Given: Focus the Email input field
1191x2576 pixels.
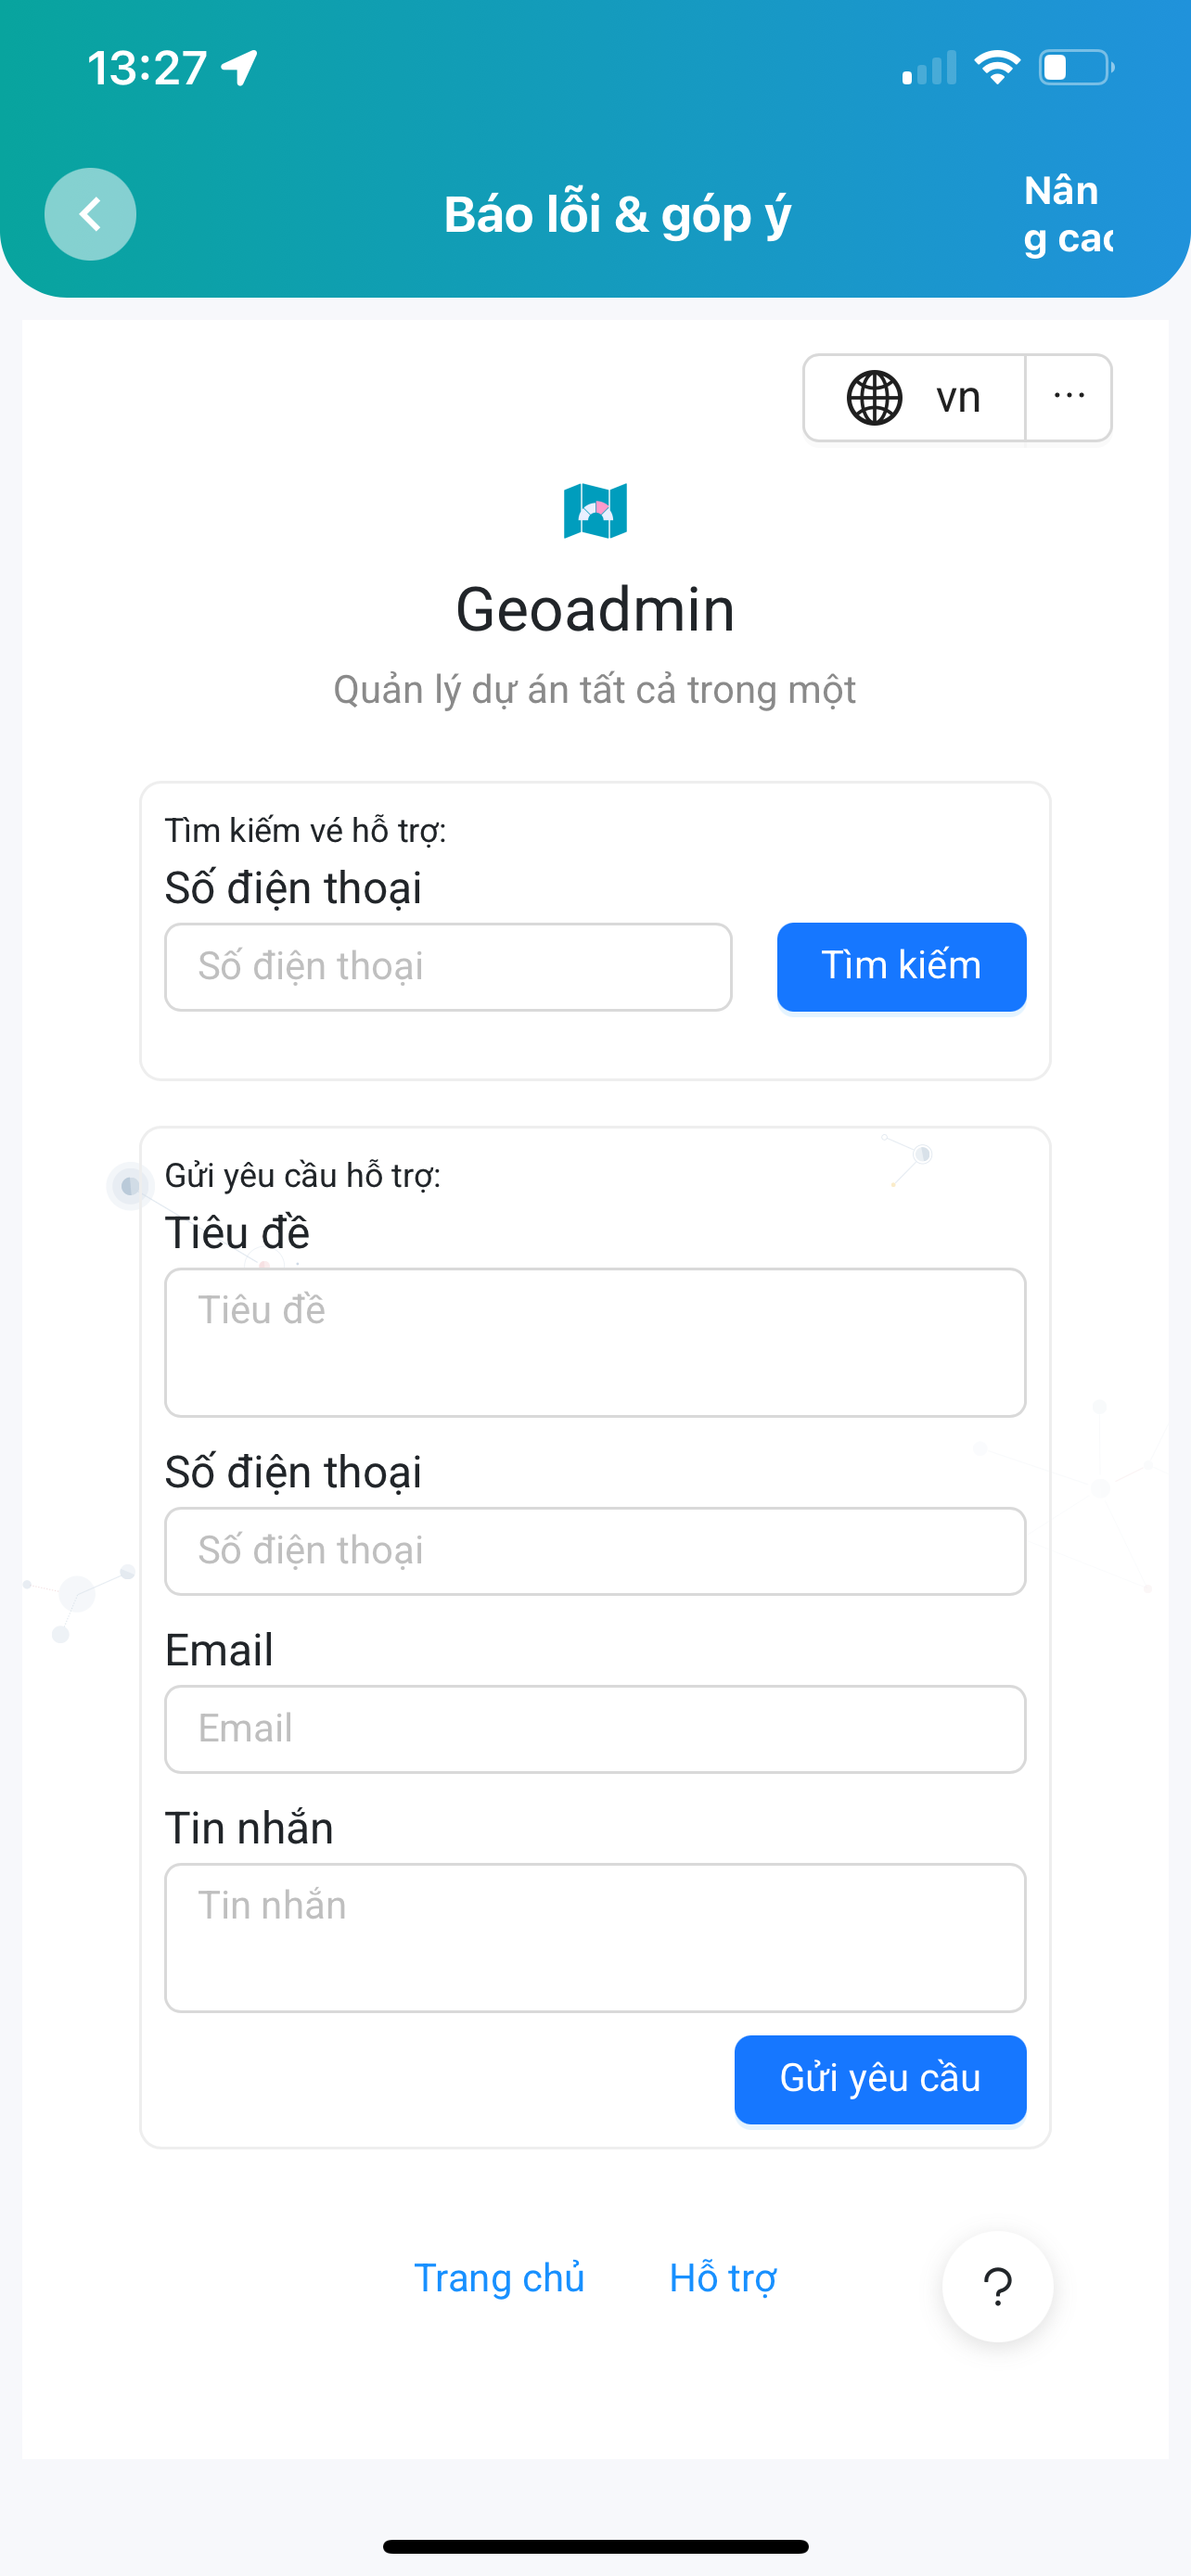Looking at the screenshot, I should 595,1729.
